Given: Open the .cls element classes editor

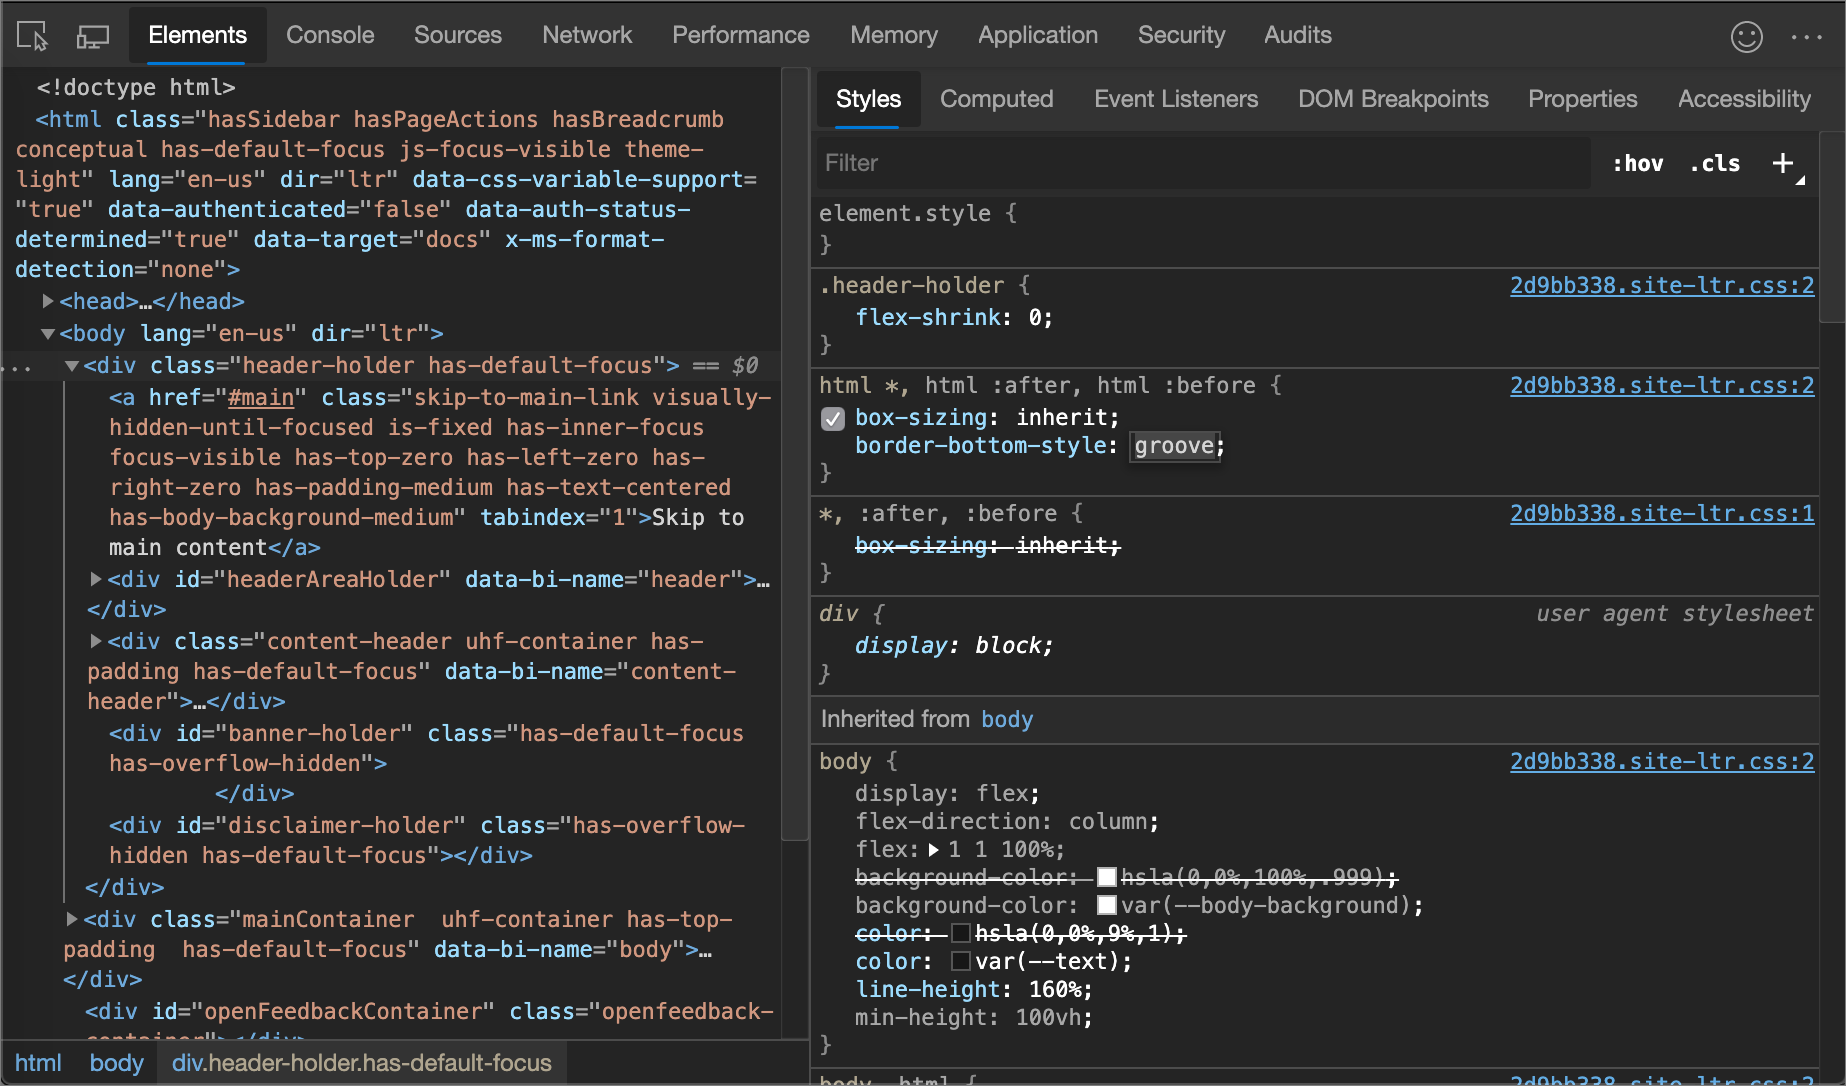Looking at the screenshot, I should coord(1714,163).
